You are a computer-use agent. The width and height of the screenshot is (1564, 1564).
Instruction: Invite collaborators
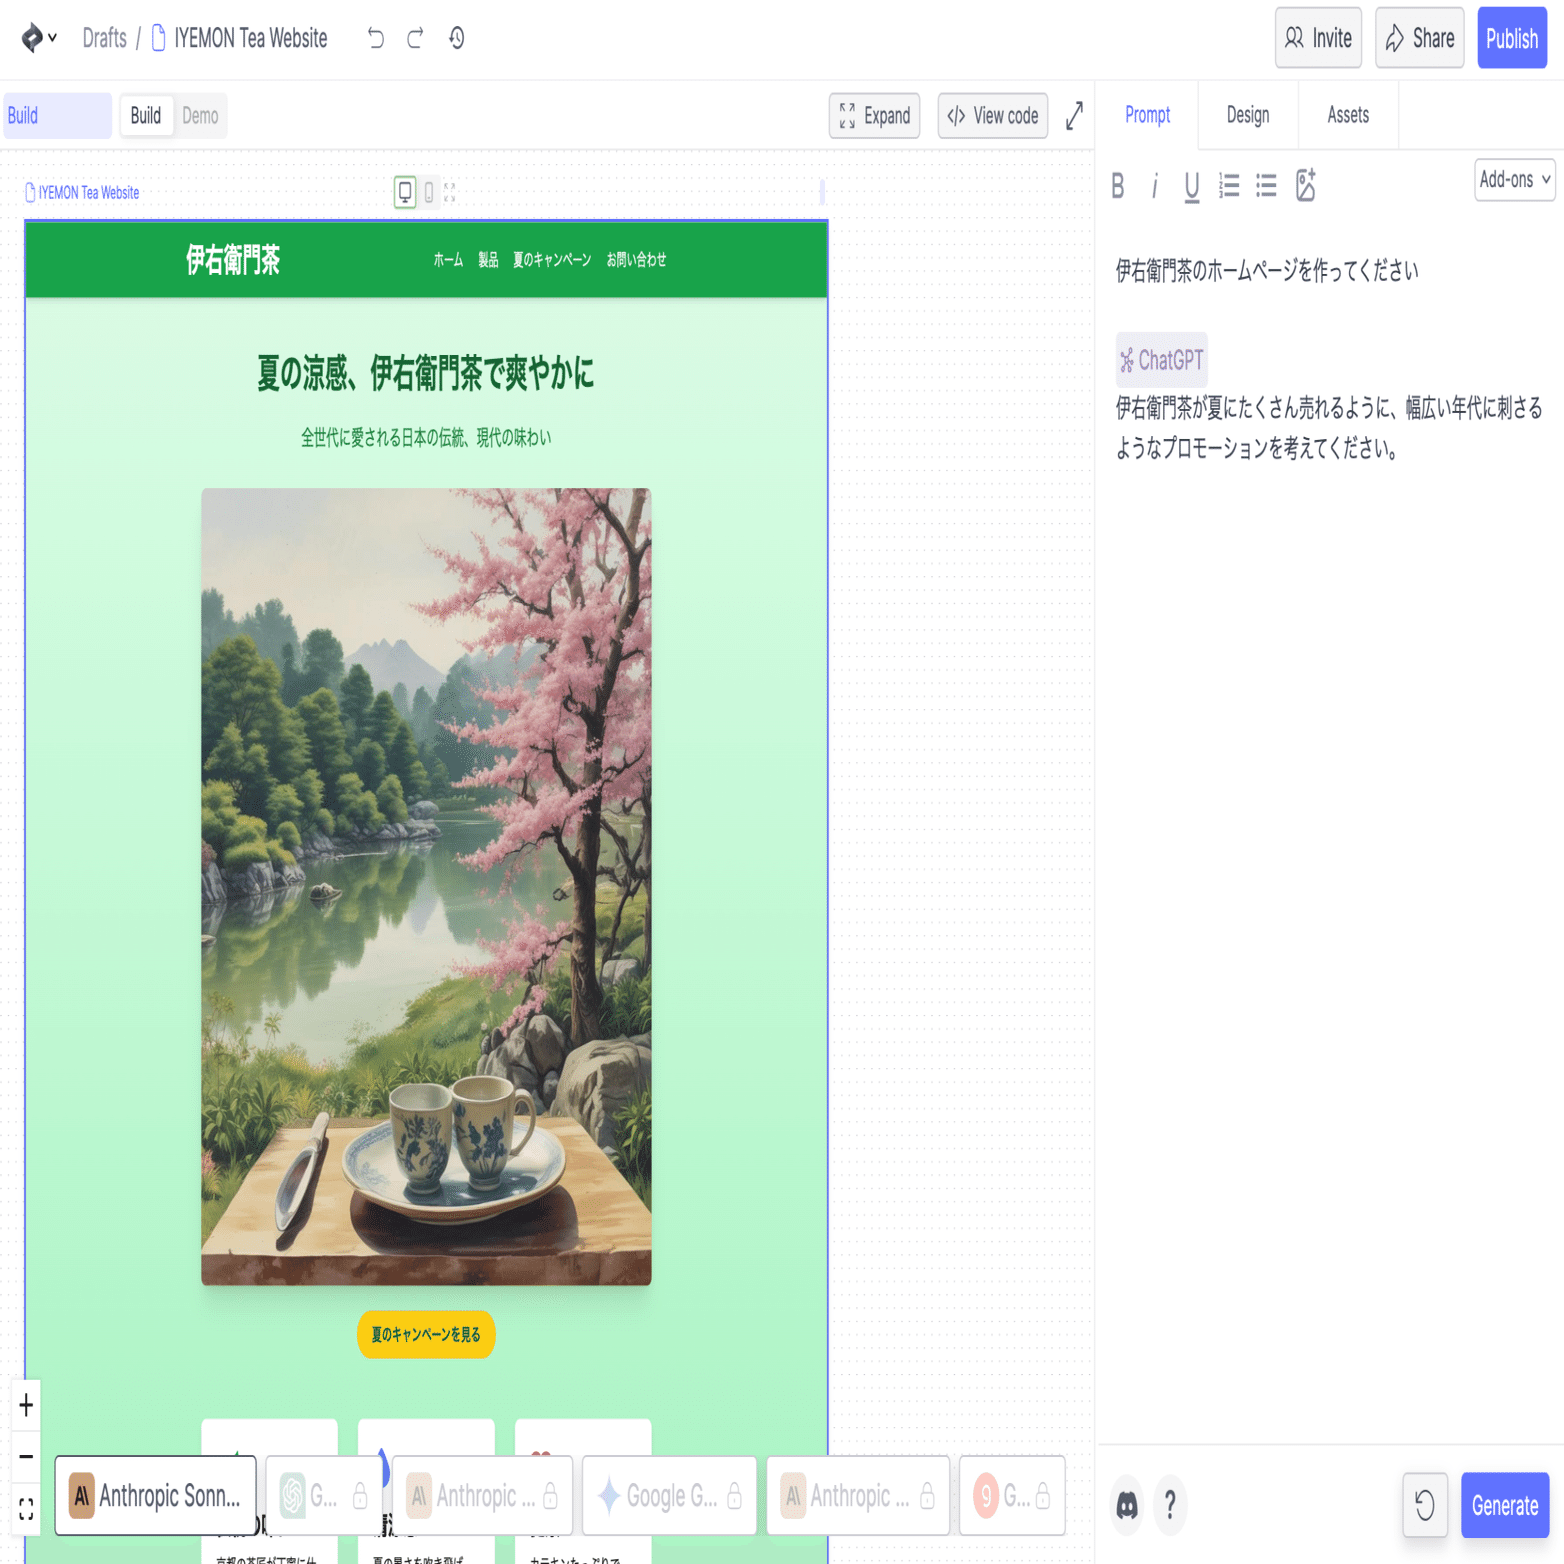pyautogui.click(x=1318, y=38)
